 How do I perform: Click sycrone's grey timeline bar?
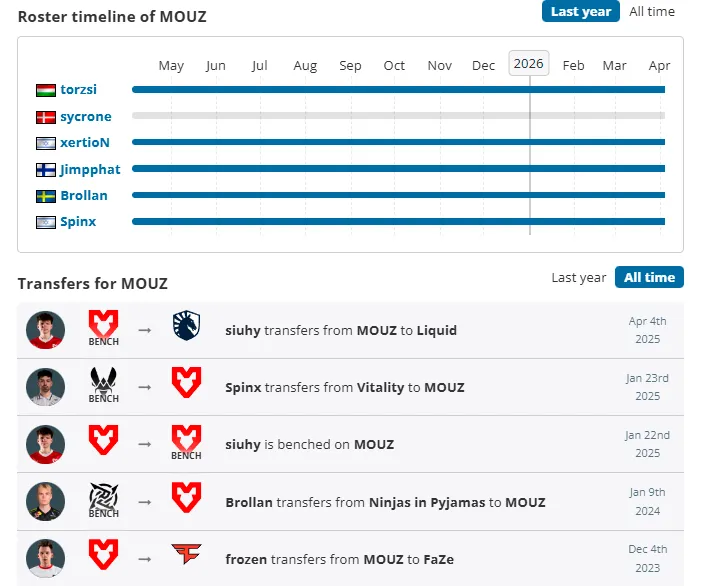click(x=398, y=115)
